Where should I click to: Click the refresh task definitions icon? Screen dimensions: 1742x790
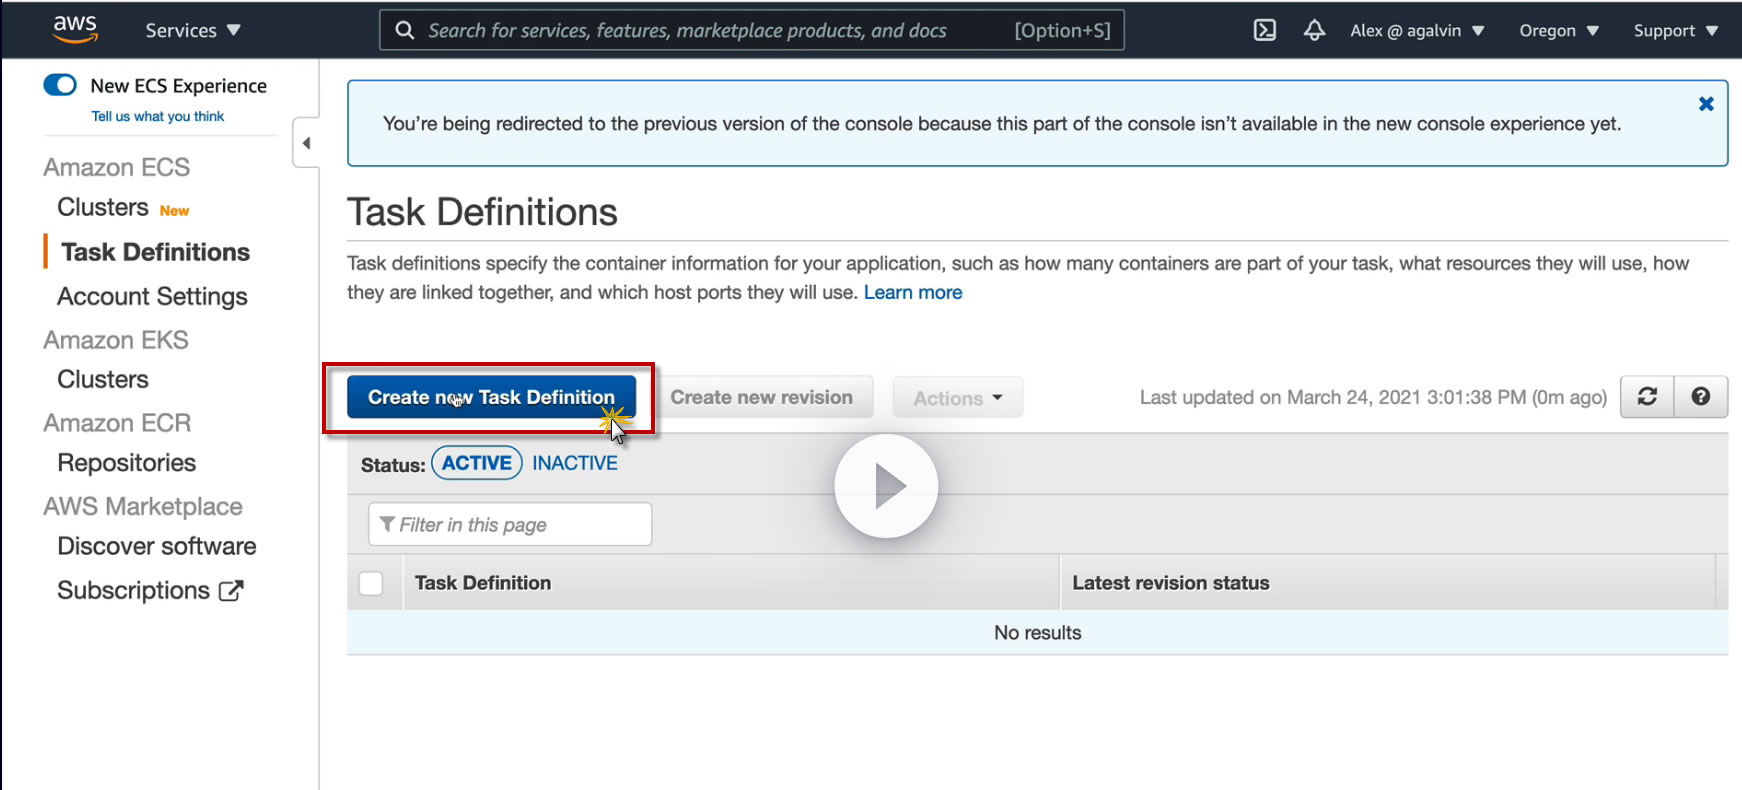tap(1647, 397)
